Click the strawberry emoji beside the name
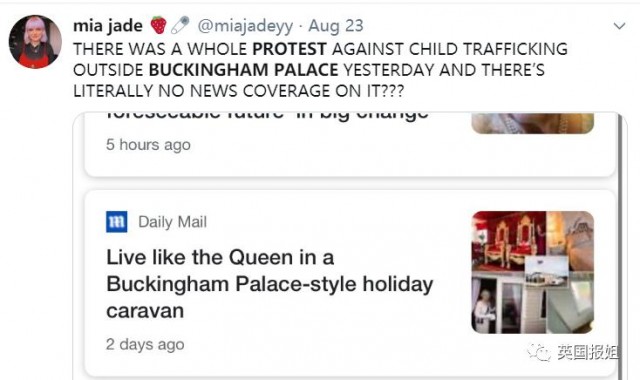Viewport: 640px width, 380px height. pyautogui.click(x=158, y=25)
